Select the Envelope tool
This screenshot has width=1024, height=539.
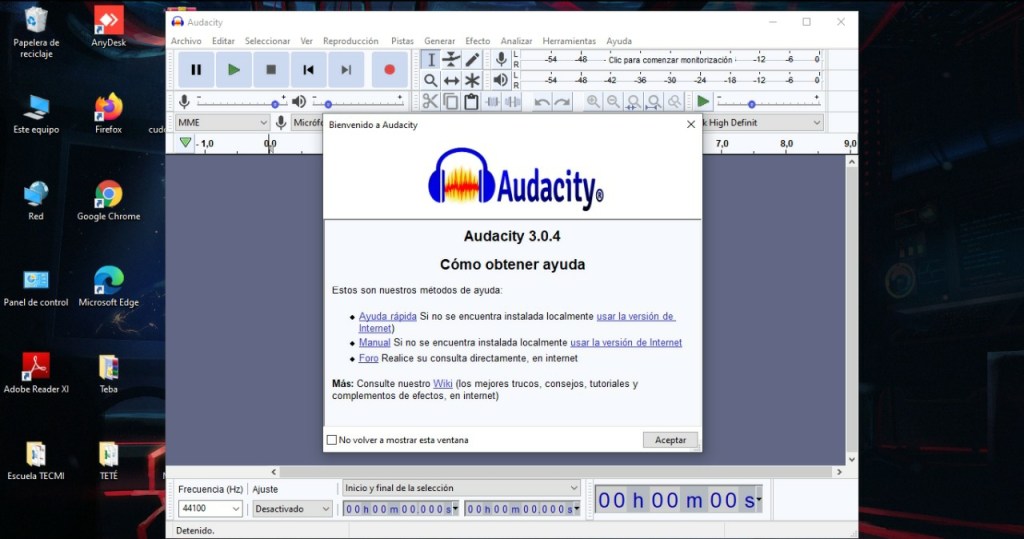click(x=451, y=59)
